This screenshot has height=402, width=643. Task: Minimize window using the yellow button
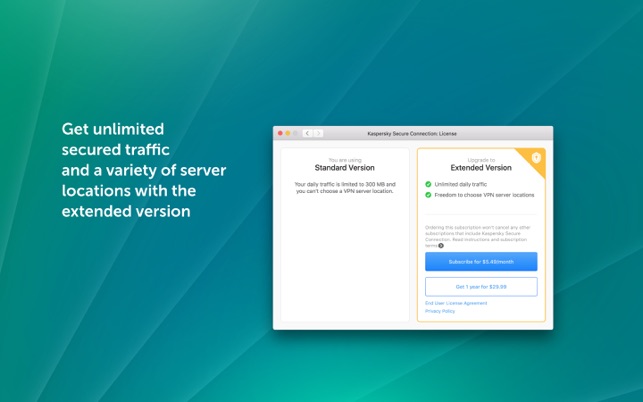[x=287, y=133]
